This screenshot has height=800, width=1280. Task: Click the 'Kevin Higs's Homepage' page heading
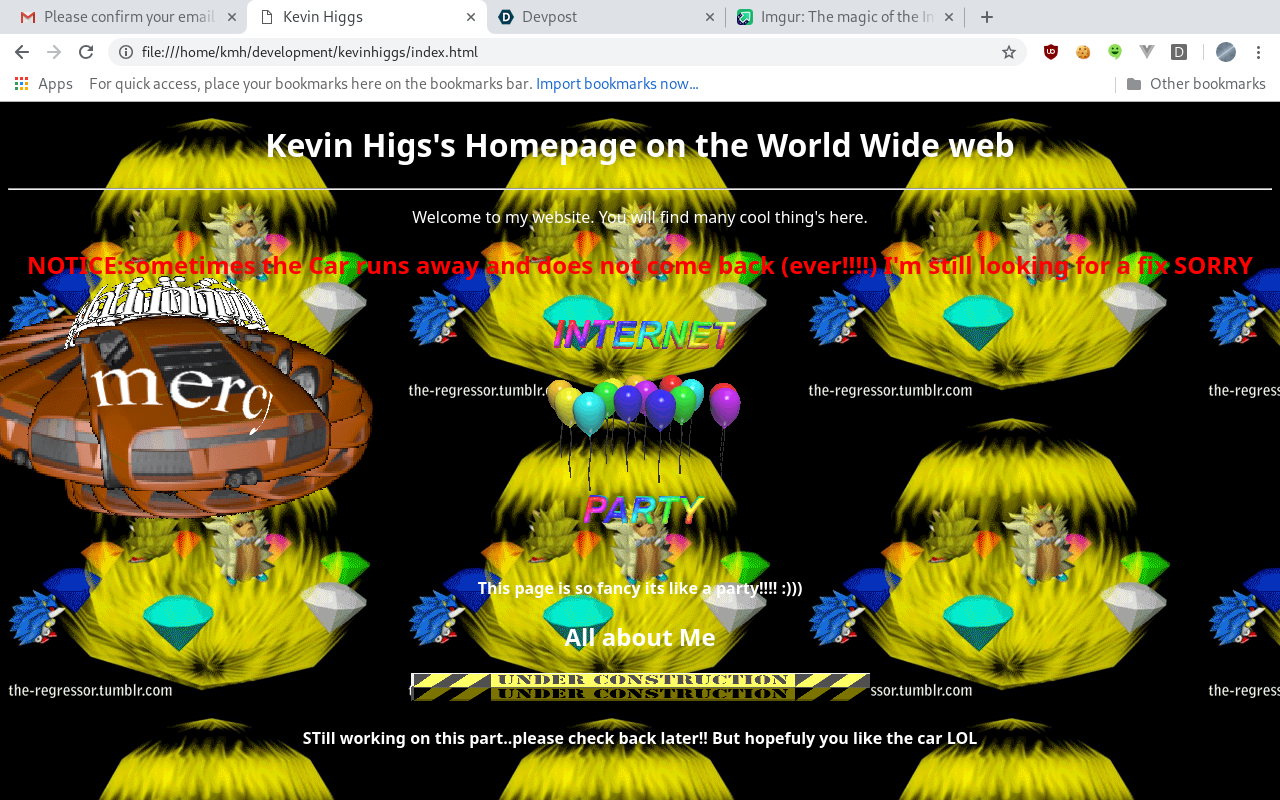click(x=640, y=146)
